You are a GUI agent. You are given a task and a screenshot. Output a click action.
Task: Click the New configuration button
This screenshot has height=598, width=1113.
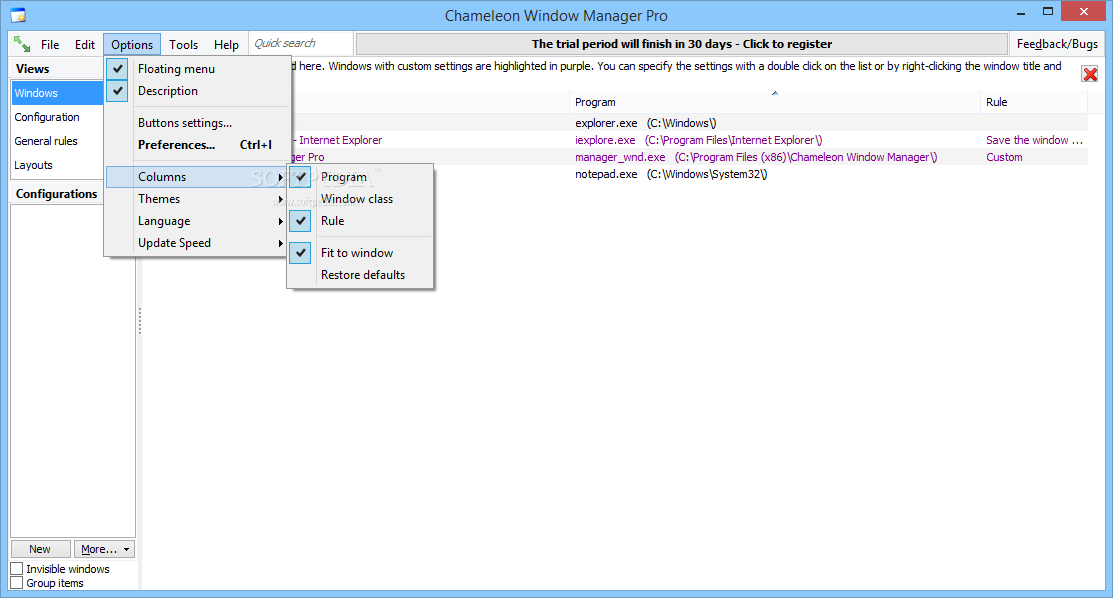[x=40, y=549]
